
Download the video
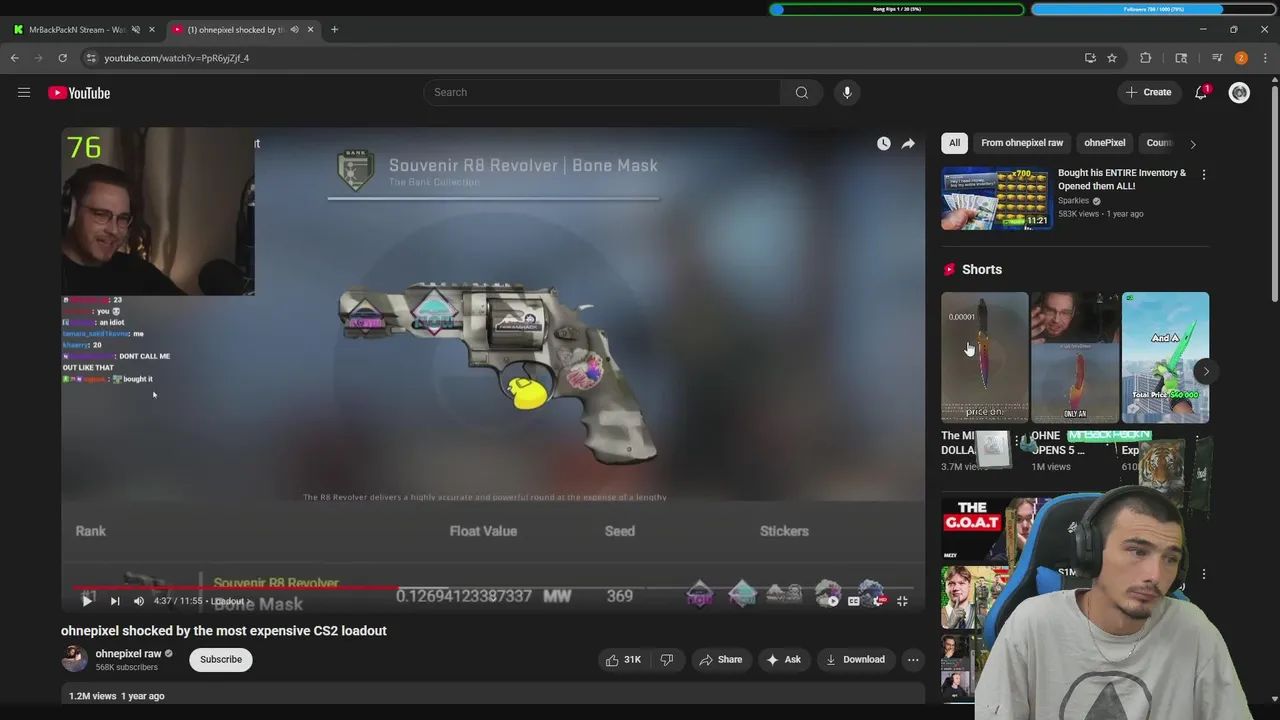[x=855, y=659]
